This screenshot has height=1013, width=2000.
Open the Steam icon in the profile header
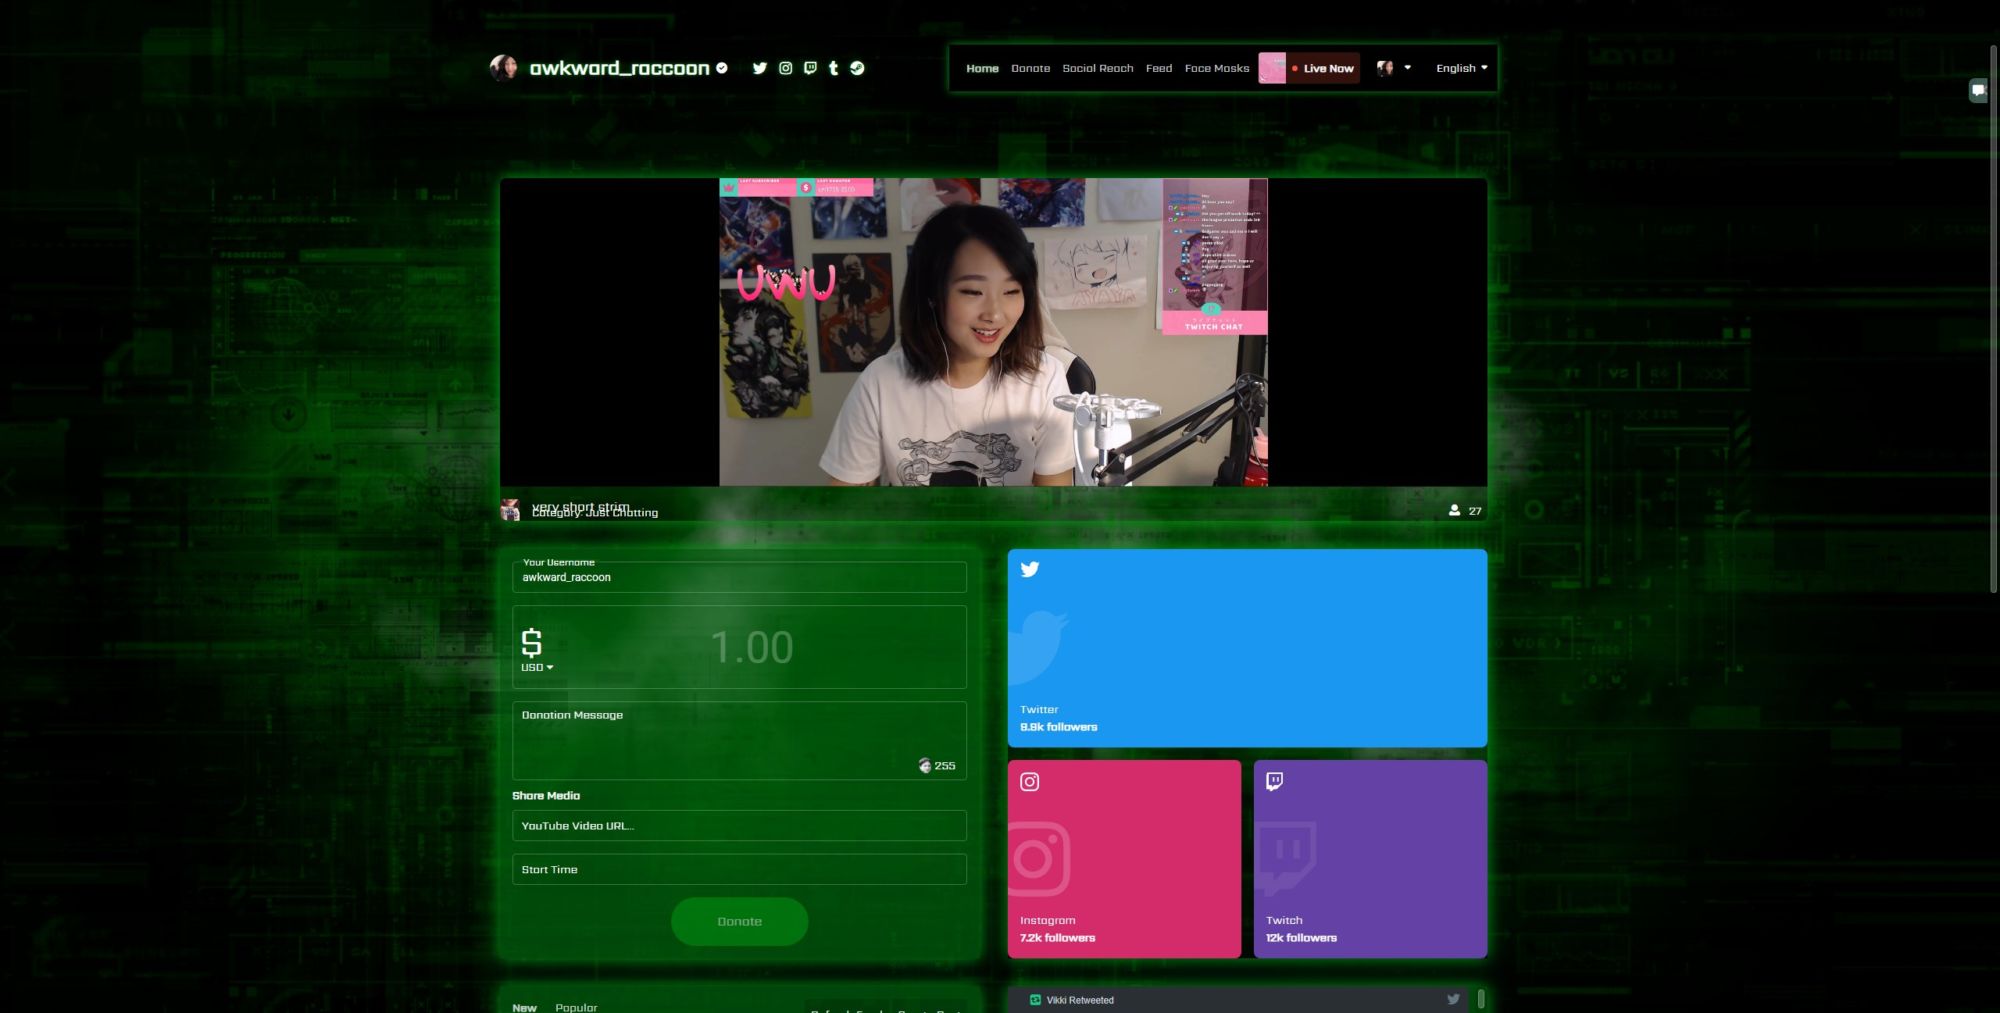(x=857, y=68)
